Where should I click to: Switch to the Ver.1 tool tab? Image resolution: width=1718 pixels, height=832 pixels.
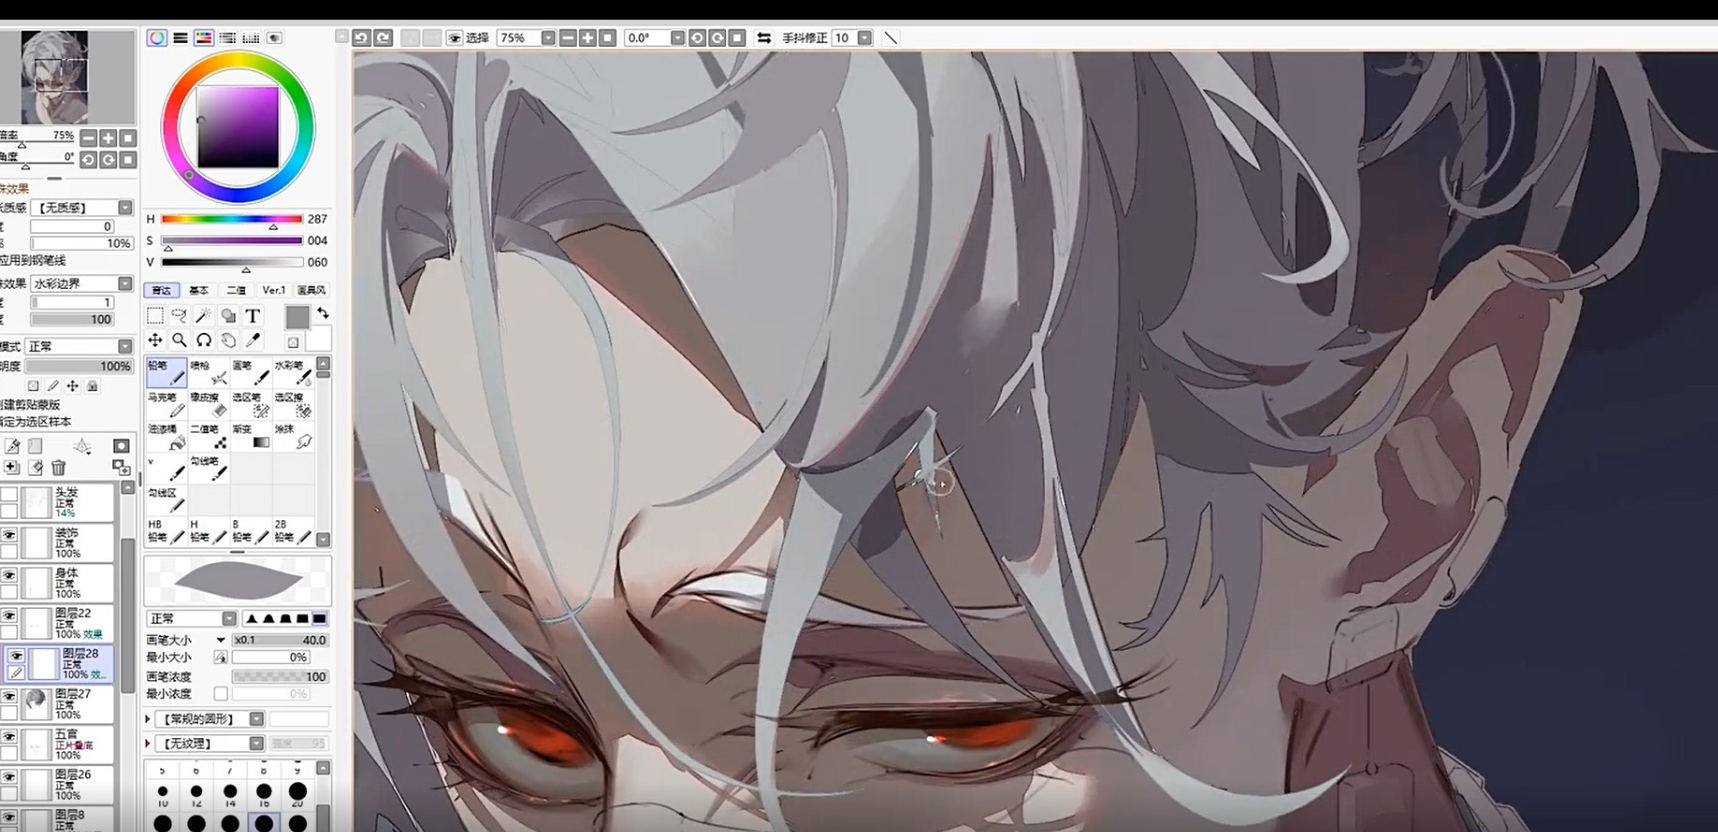pos(274,290)
